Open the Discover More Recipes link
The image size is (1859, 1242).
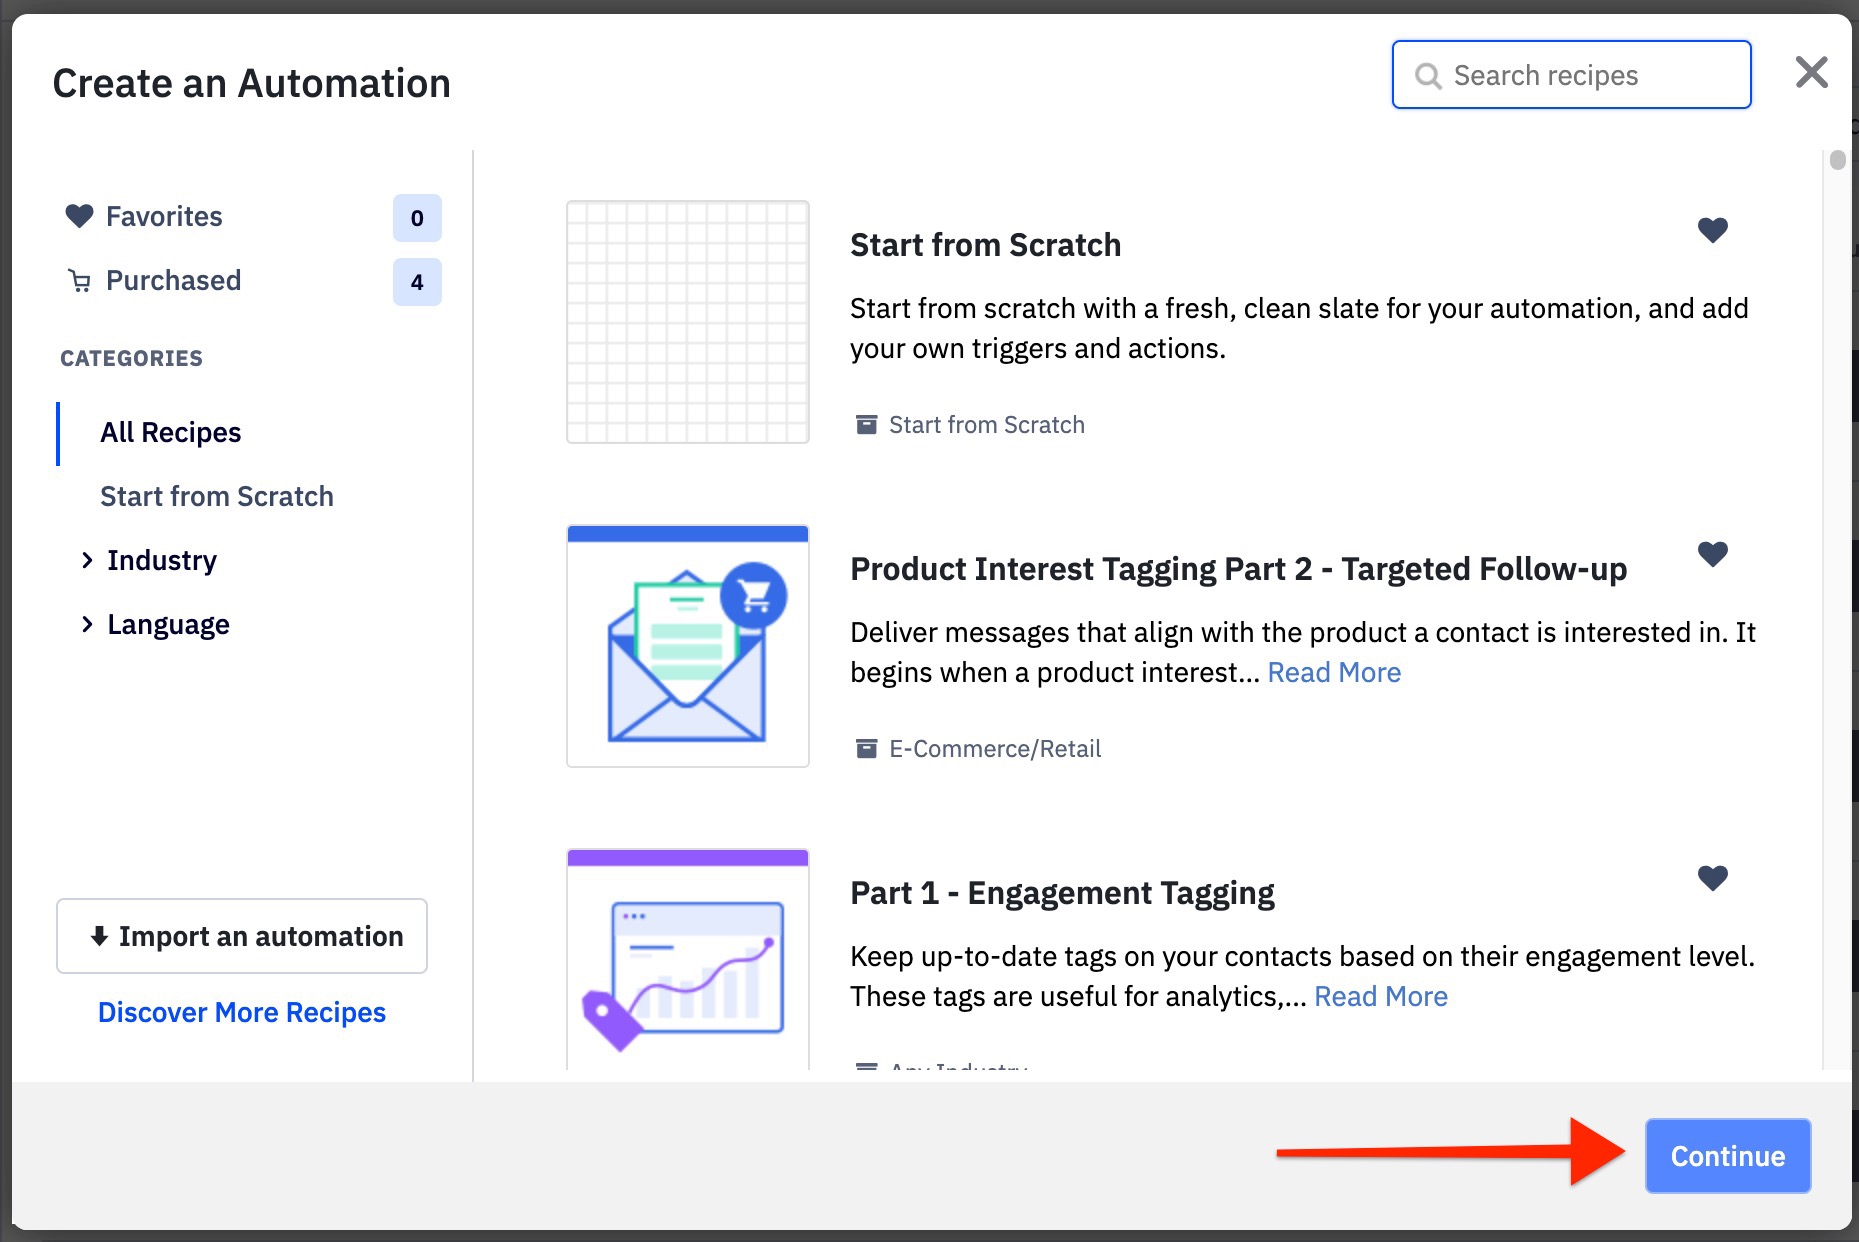coord(241,1013)
